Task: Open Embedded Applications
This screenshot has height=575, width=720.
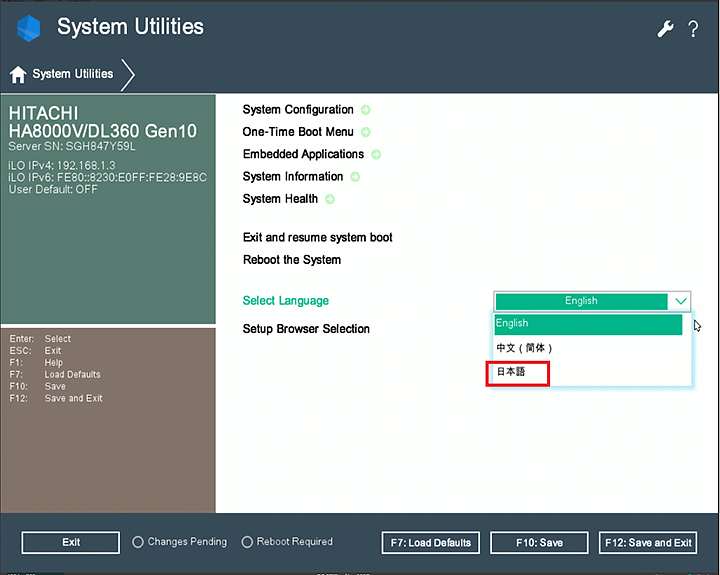Action: [x=303, y=154]
